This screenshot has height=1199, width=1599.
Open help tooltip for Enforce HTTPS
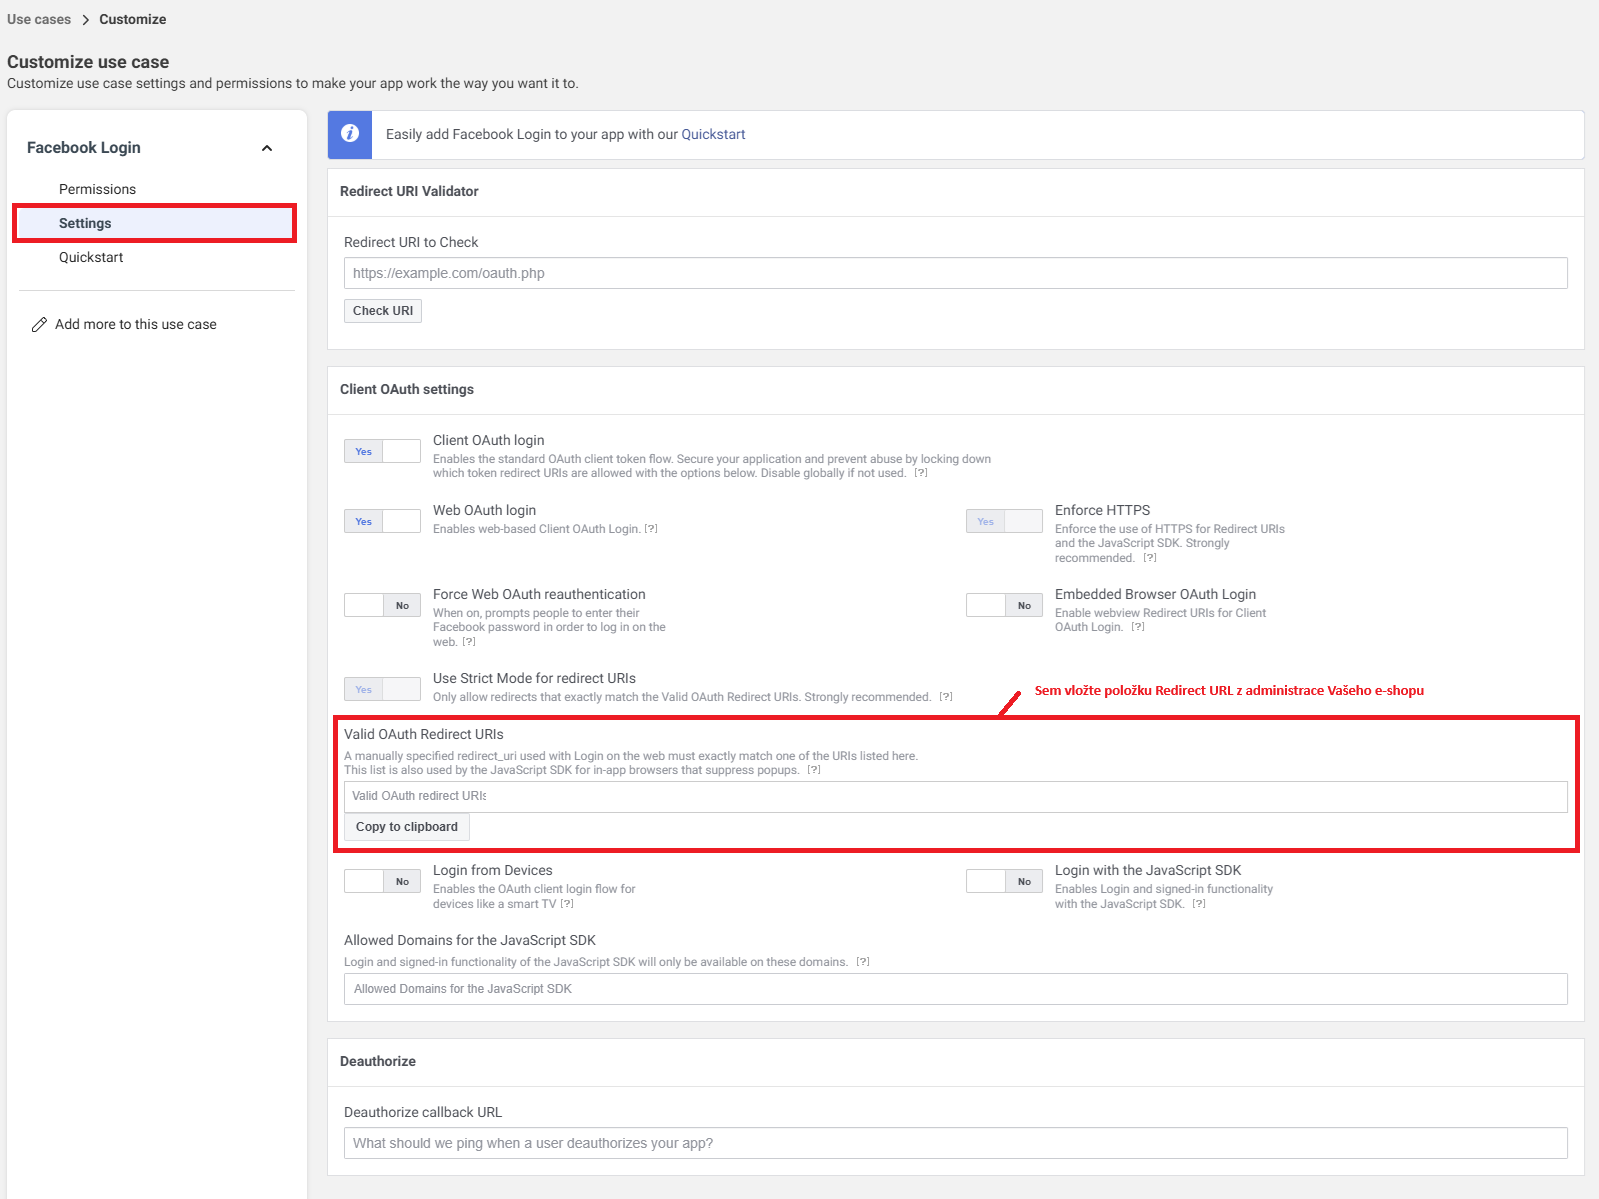click(1150, 558)
